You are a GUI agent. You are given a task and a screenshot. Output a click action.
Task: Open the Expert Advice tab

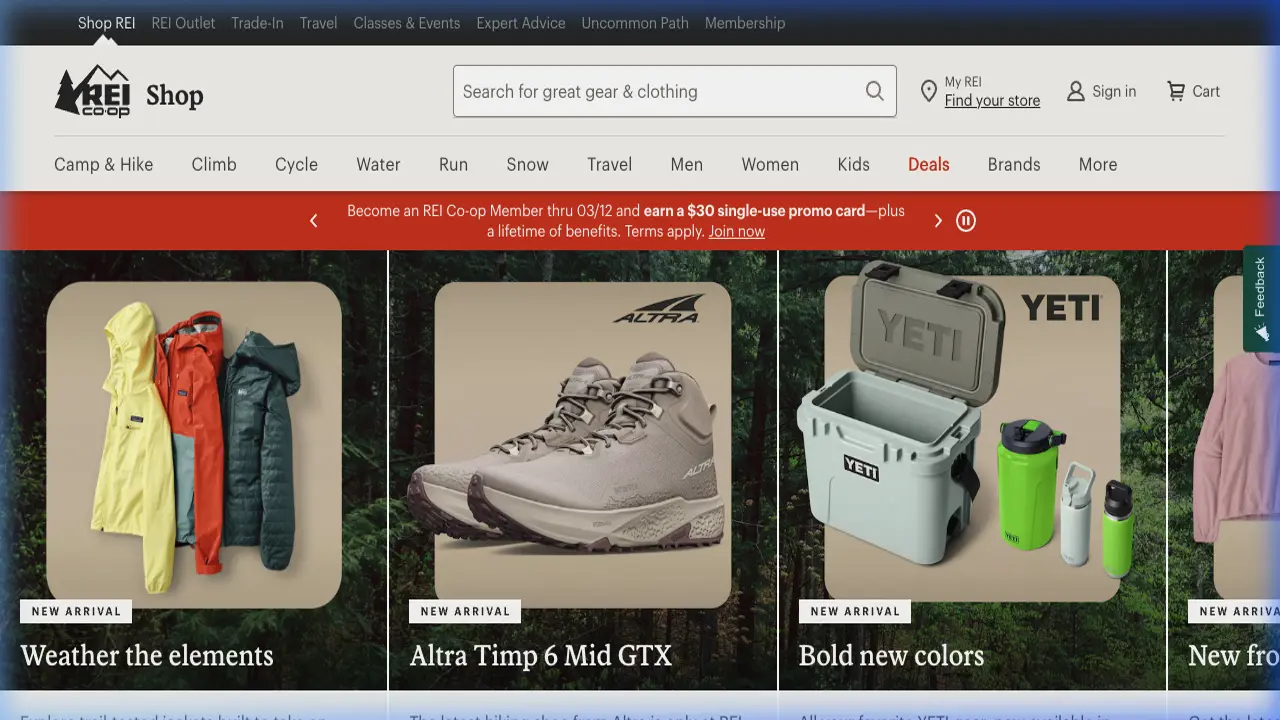[x=520, y=23]
